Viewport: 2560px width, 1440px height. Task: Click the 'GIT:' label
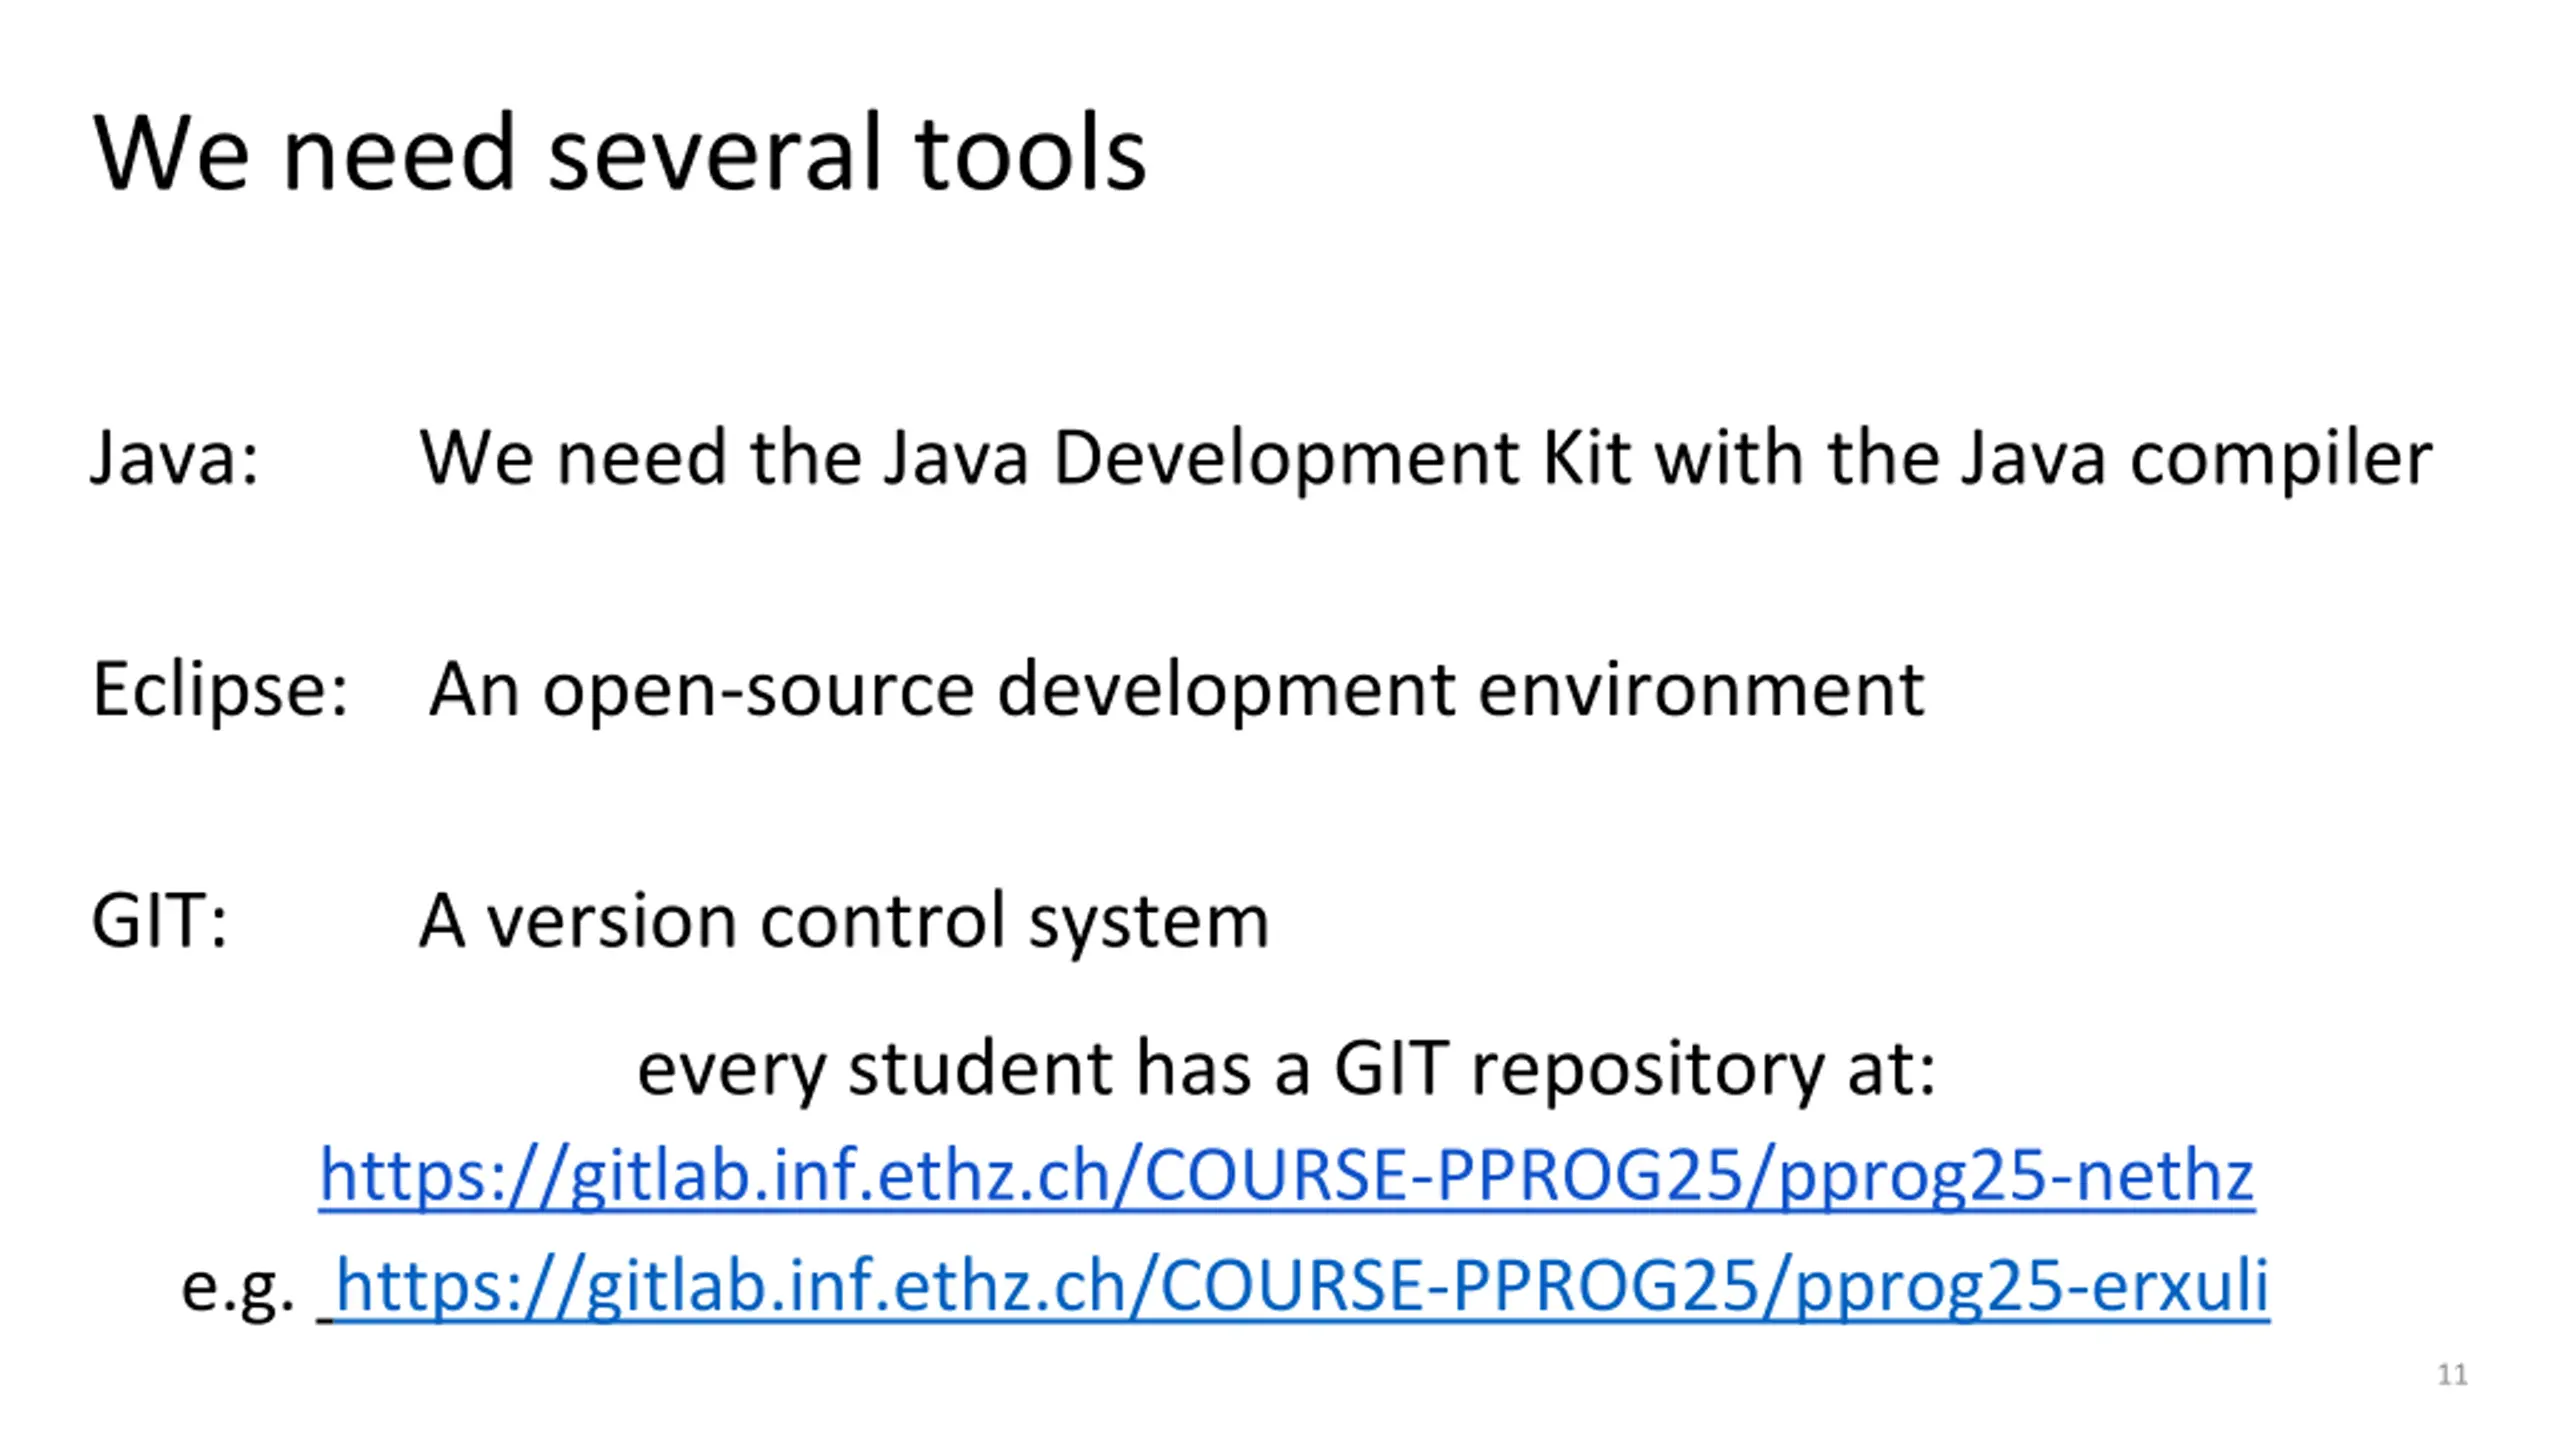coord(159,920)
